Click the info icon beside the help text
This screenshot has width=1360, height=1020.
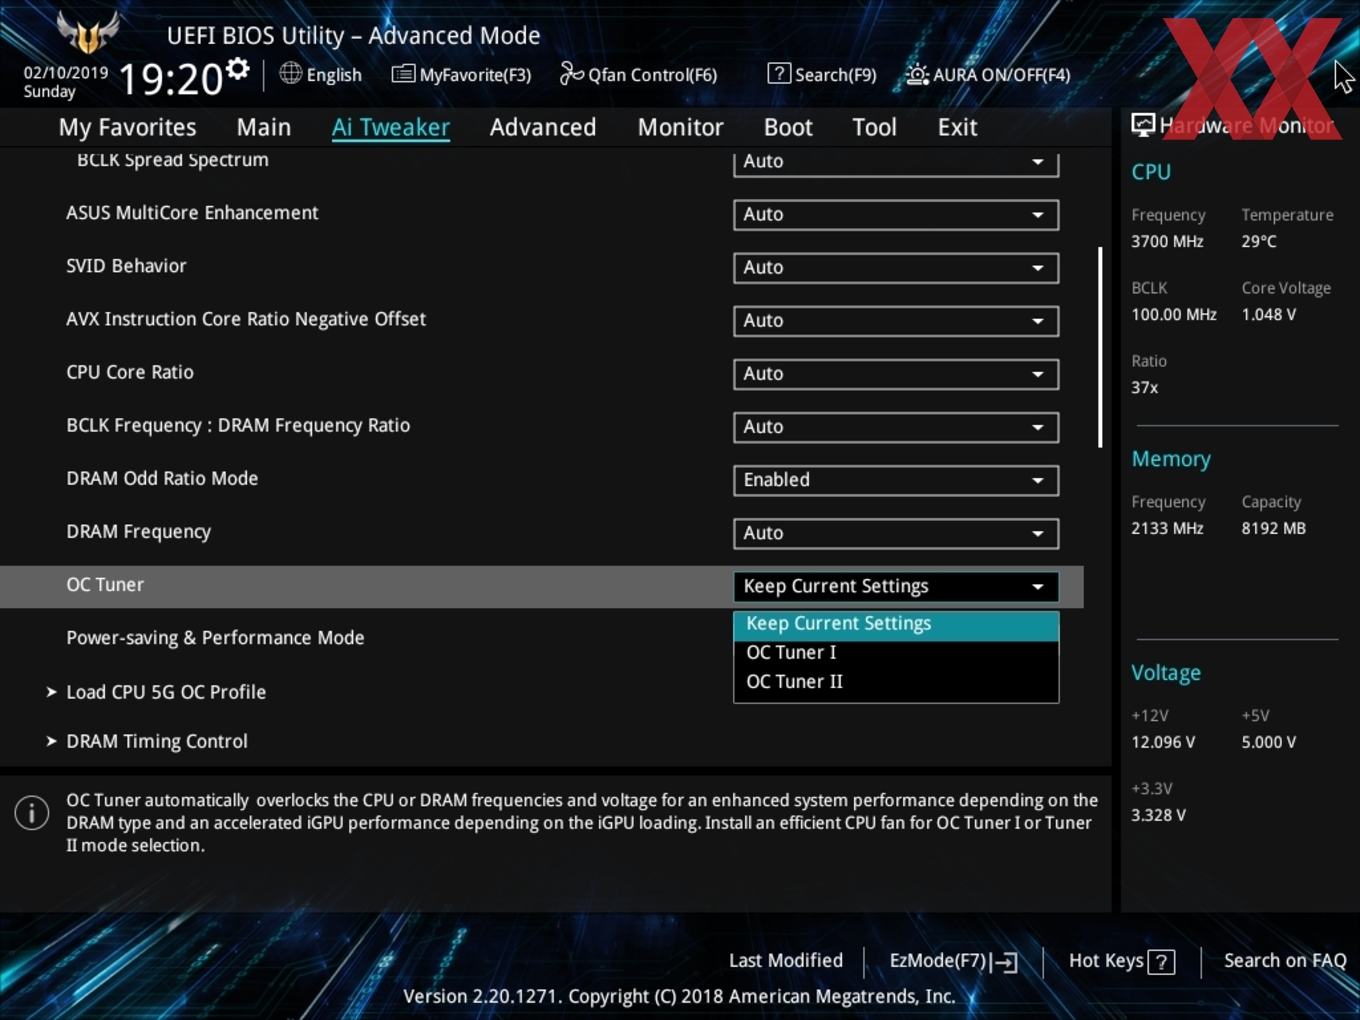click(x=32, y=813)
